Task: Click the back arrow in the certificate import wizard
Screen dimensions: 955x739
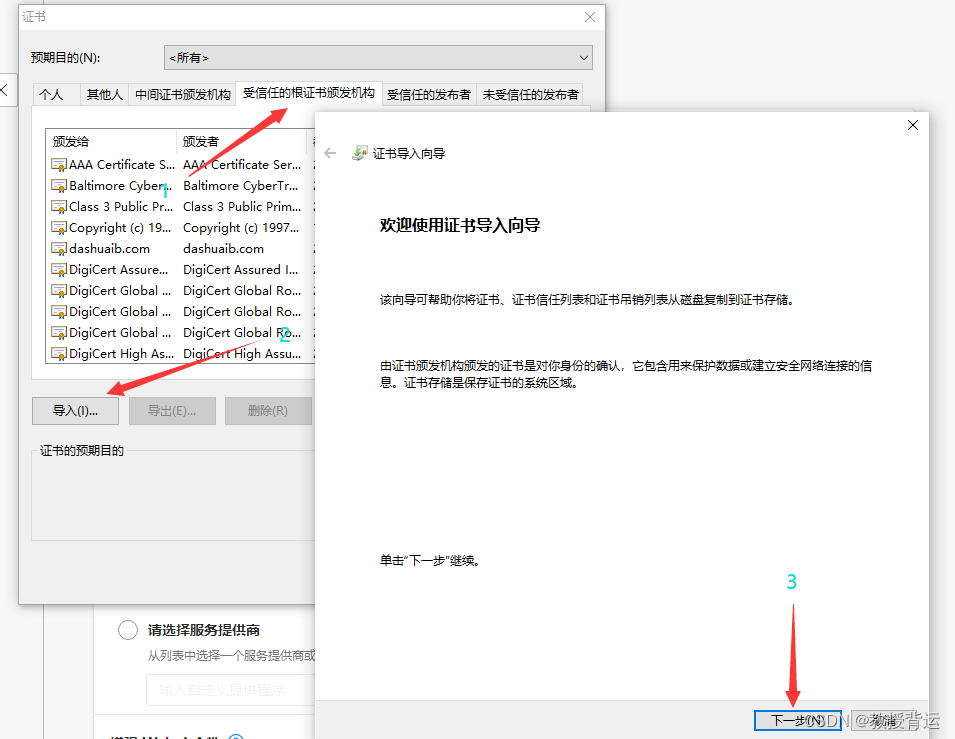Action: click(331, 153)
